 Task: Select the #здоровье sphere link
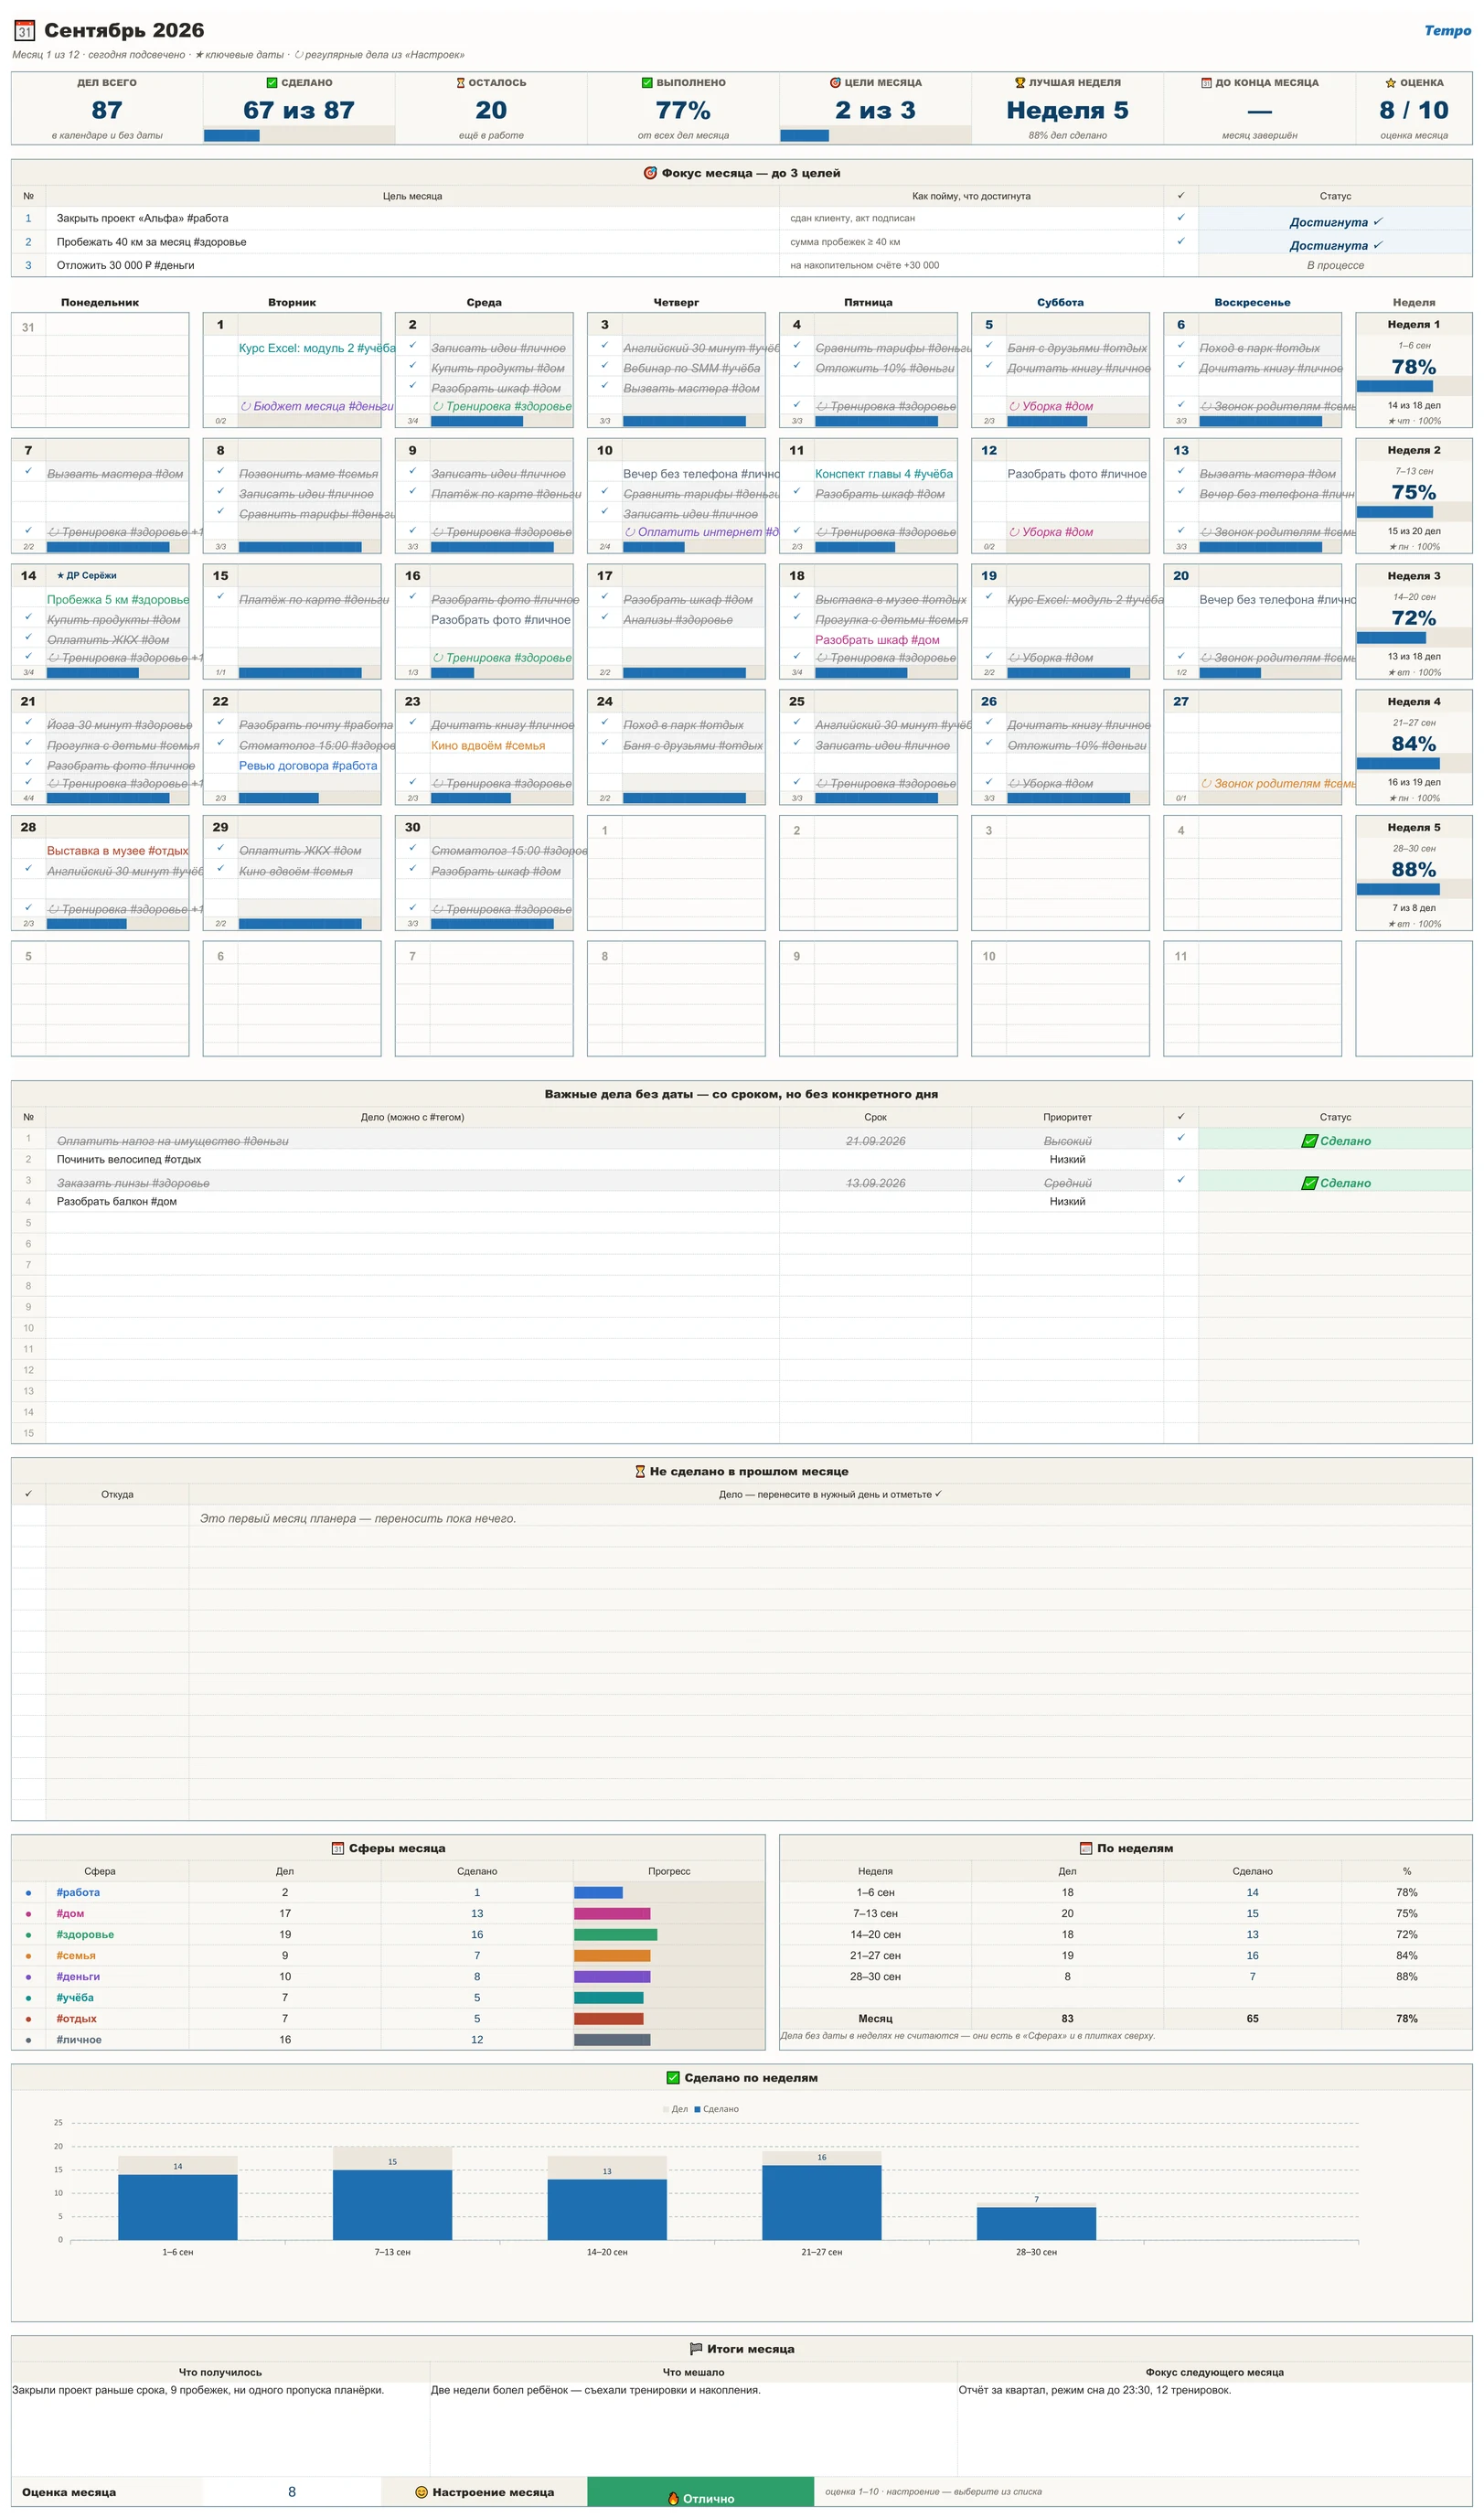click(x=85, y=1935)
